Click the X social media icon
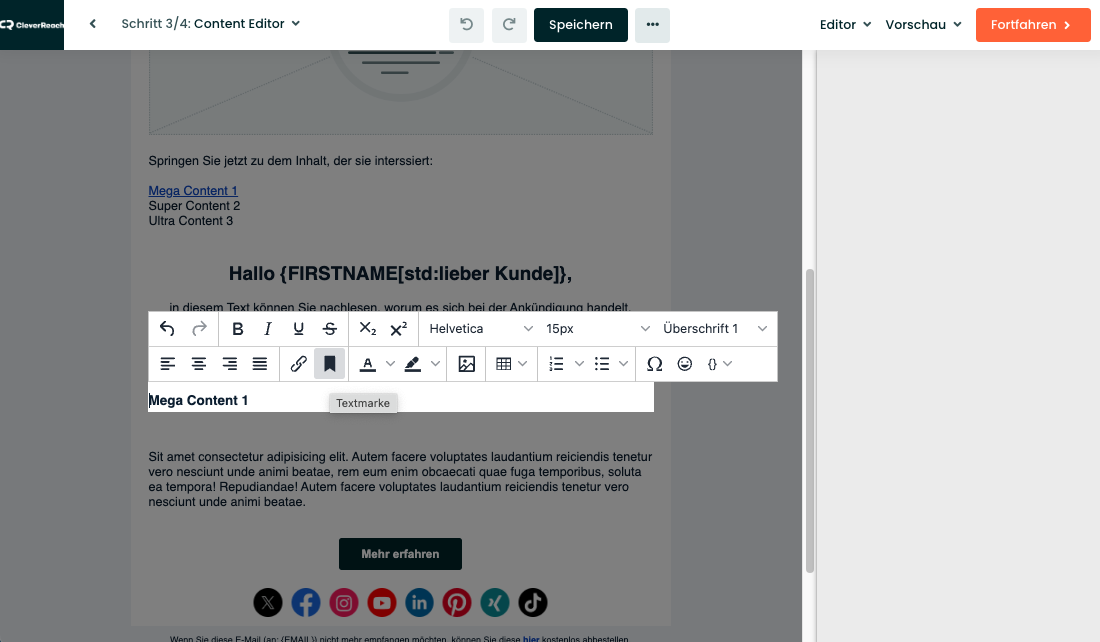Viewport: 1100px width, 642px height. (268, 603)
